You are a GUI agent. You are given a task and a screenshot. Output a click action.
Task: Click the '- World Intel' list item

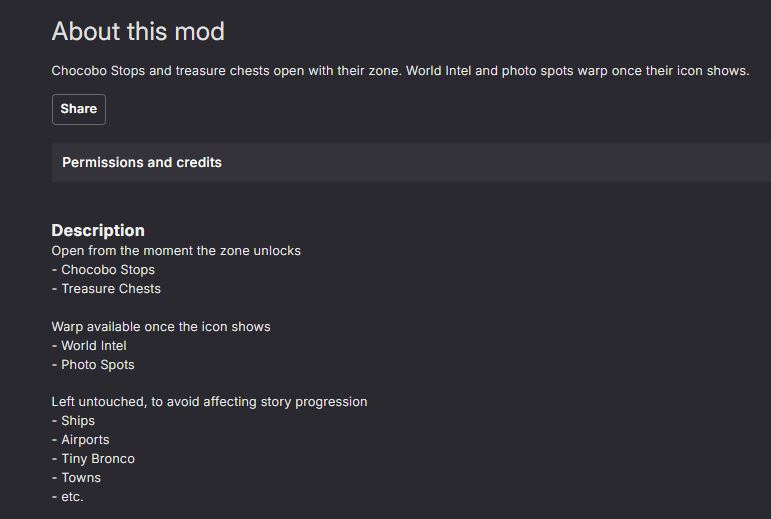[x=89, y=346]
